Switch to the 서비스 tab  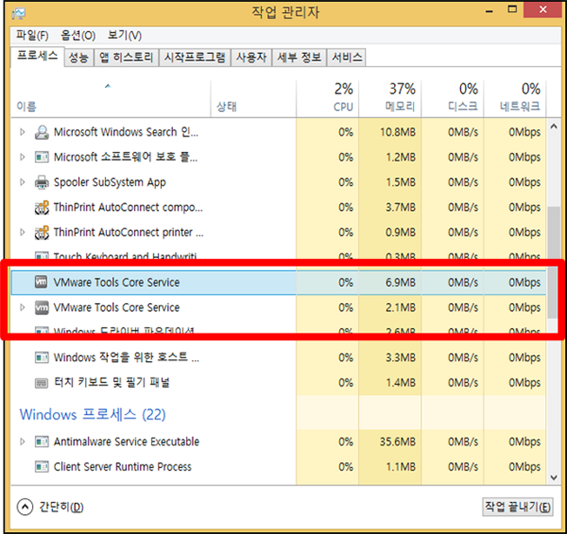point(346,57)
